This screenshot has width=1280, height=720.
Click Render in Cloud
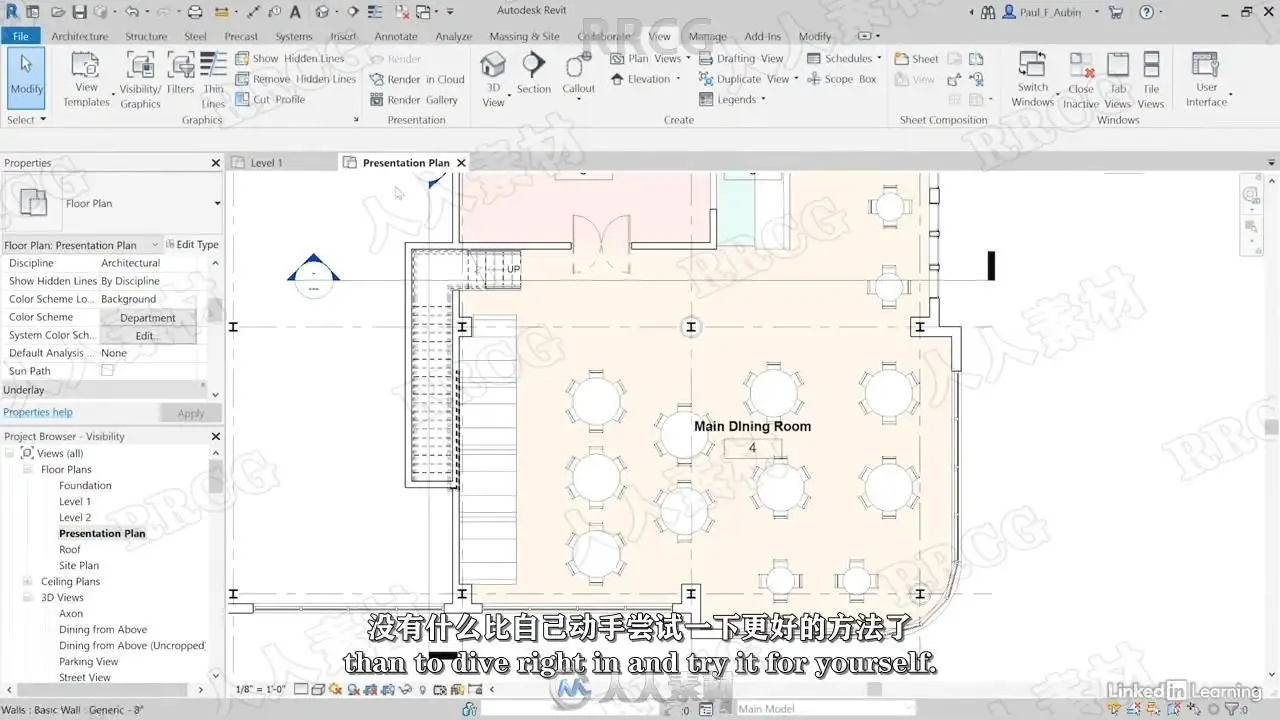[418, 79]
